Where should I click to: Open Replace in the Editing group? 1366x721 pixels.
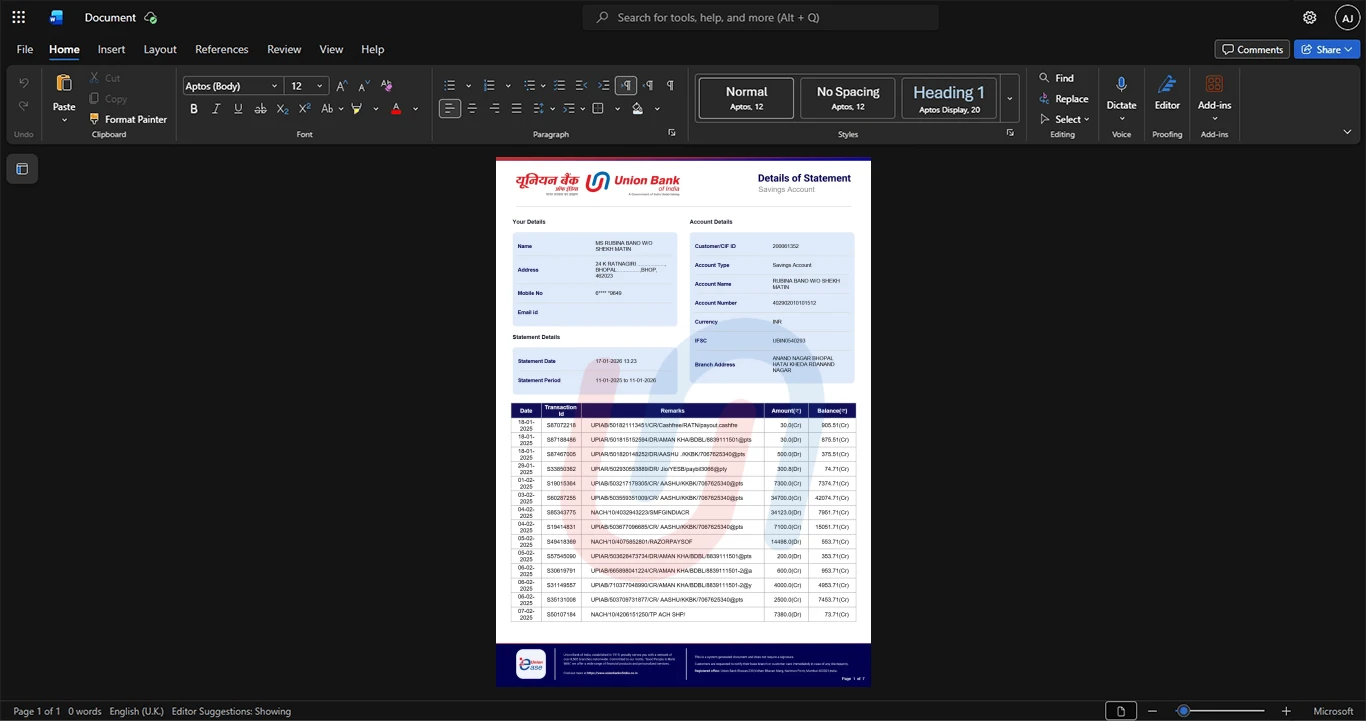point(1064,99)
